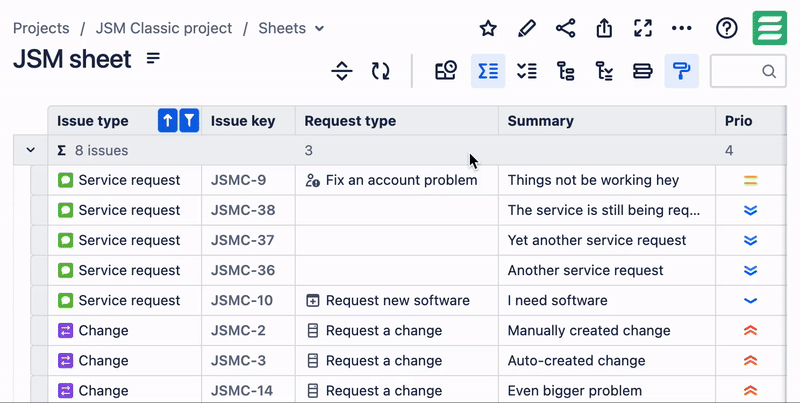
Task: Click 'Request a change' in JSMC-2 row
Action: coord(384,331)
